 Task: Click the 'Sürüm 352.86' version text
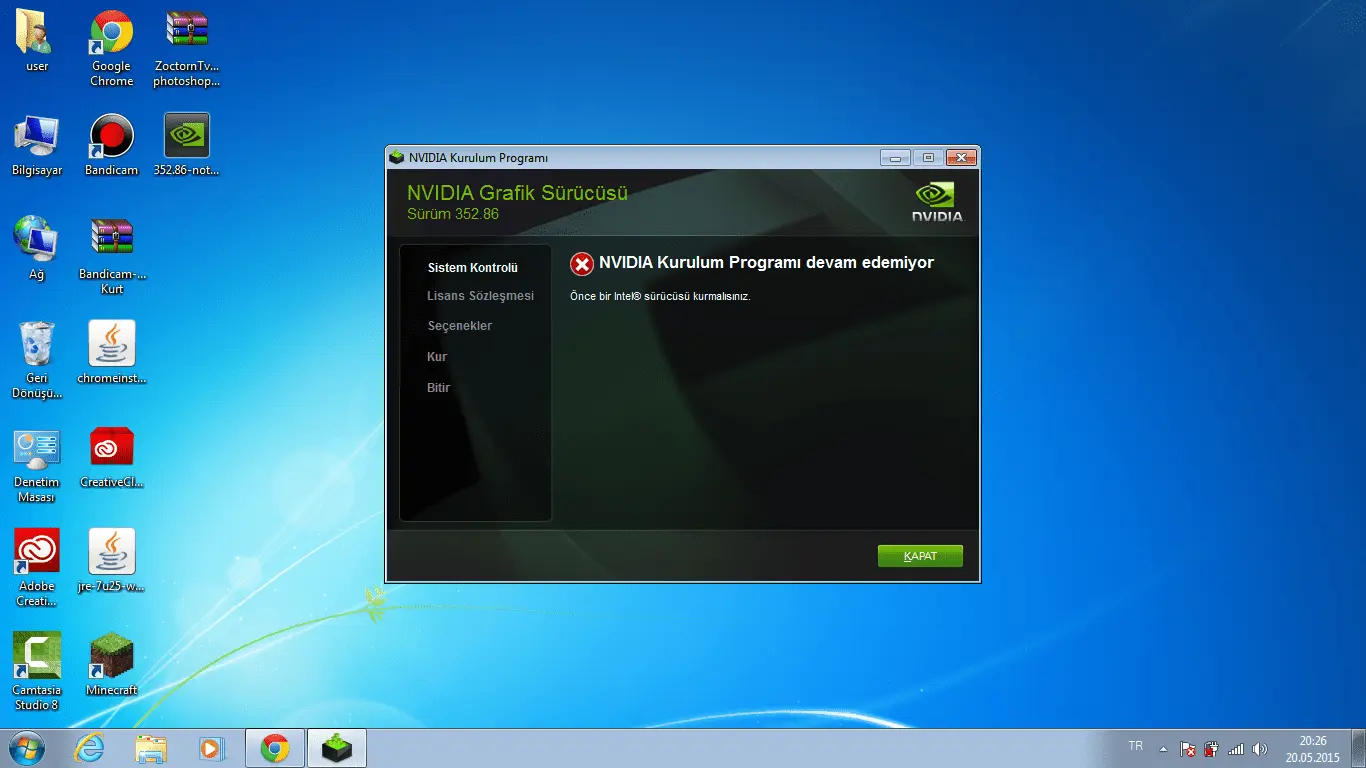coord(453,214)
